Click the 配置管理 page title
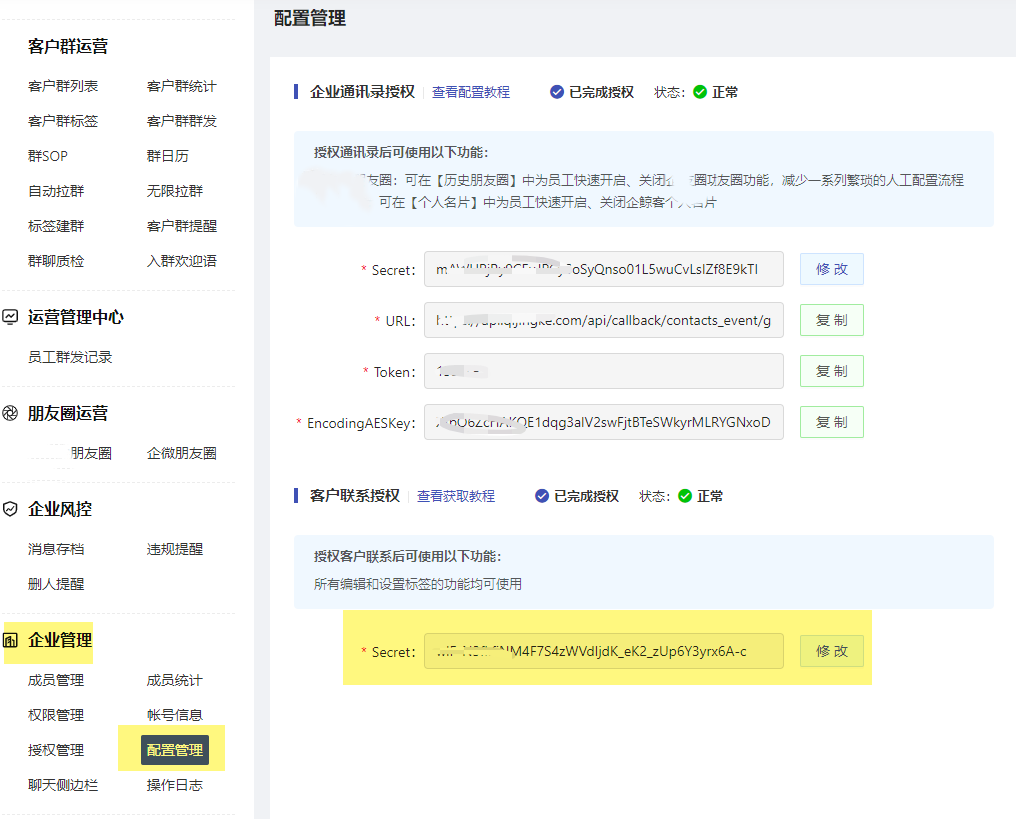Viewport: 1016px width, 819px height. pyautogui.click(x=310, y=18)
